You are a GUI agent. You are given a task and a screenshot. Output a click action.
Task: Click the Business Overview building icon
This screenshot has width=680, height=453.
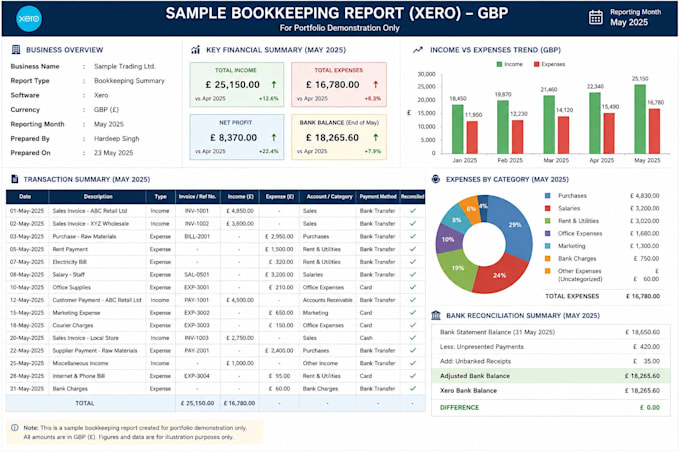pyautogui.click(x=16, y=49)
